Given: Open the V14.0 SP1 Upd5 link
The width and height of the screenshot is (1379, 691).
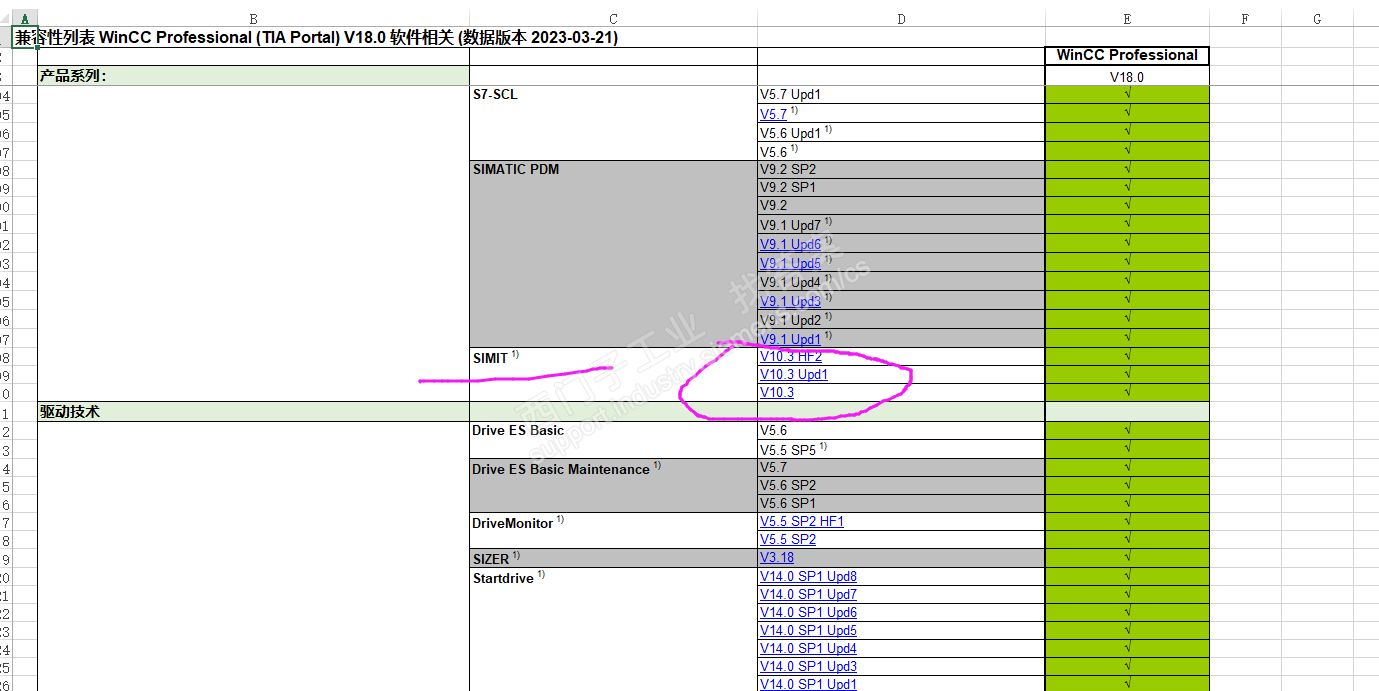Looking at the screenshot, I should (808, 630).
